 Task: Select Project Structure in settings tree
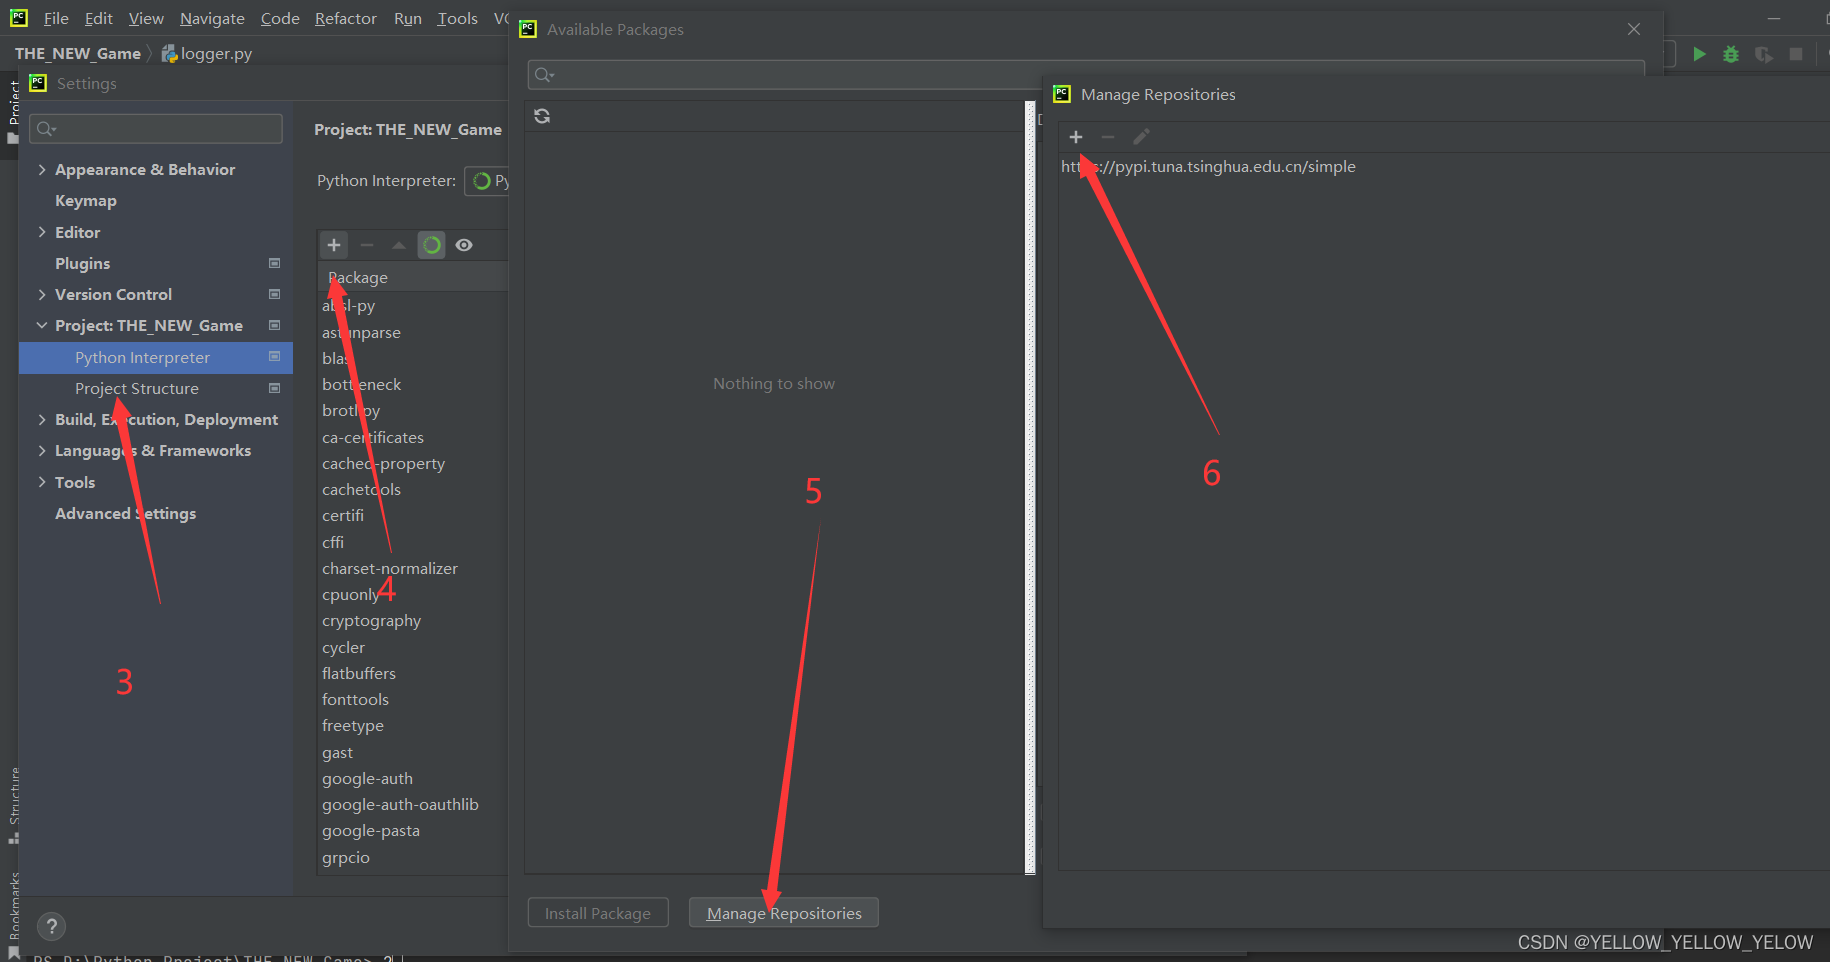tap(137, 388)
